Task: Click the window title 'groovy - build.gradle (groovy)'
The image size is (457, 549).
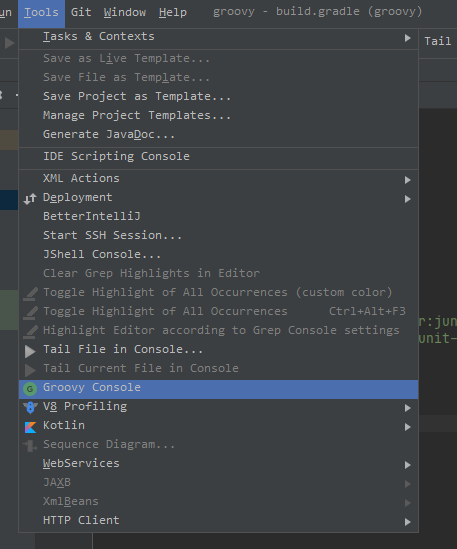Action: coord(318,12)
